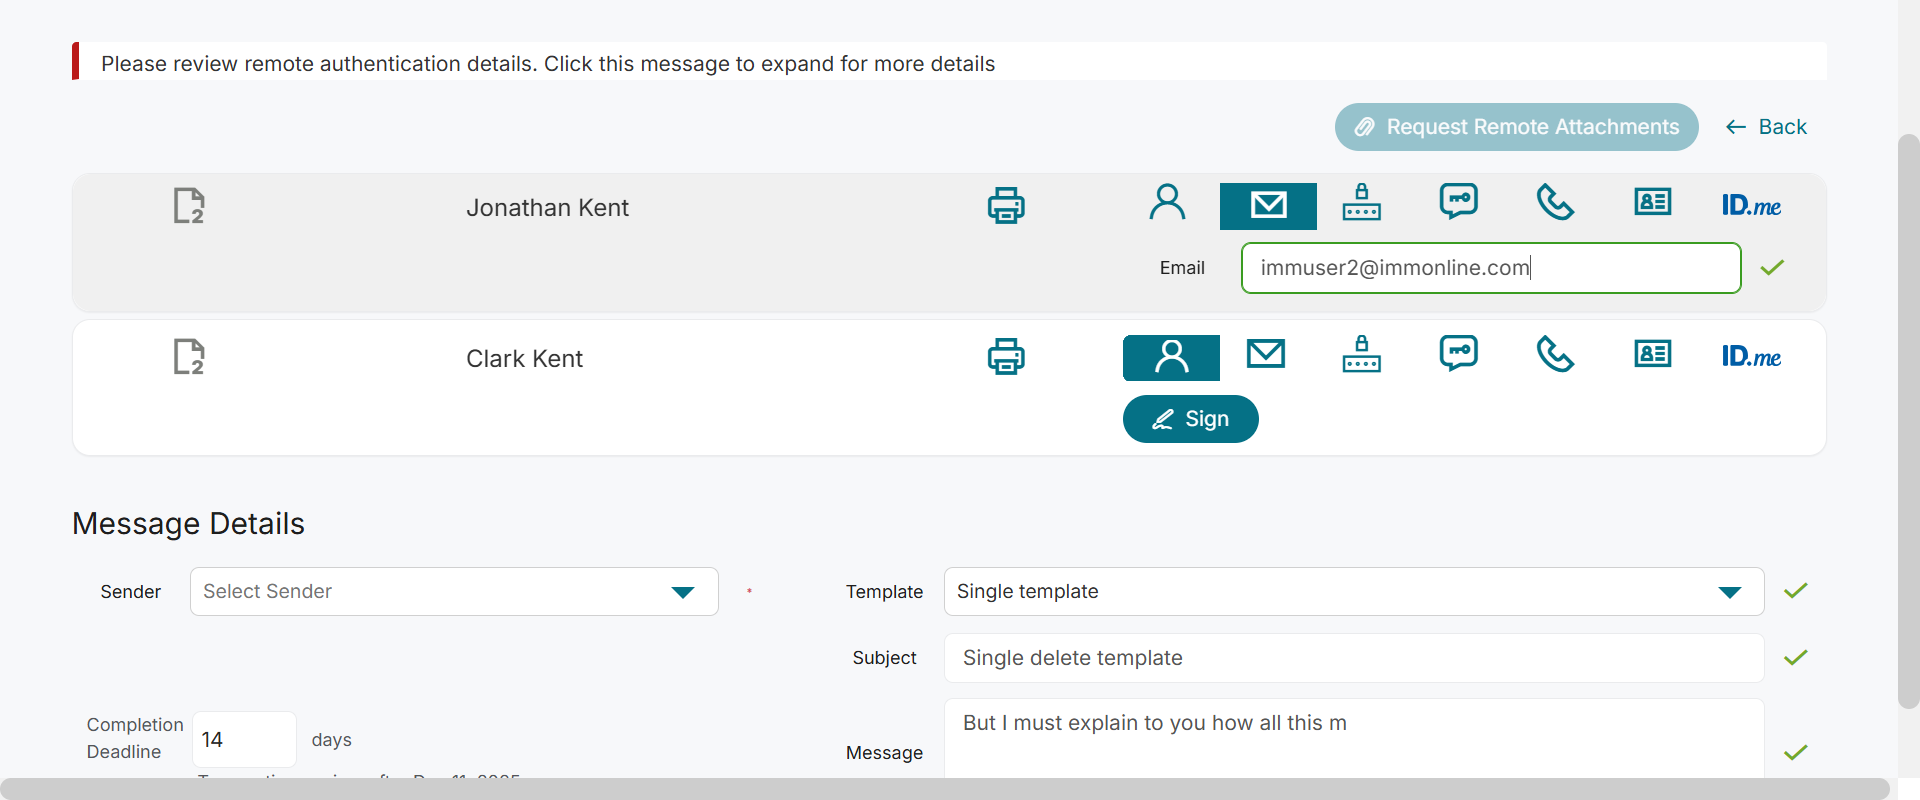Toggle email delivery for Jonathan Kent

[x=1268, y=206]
